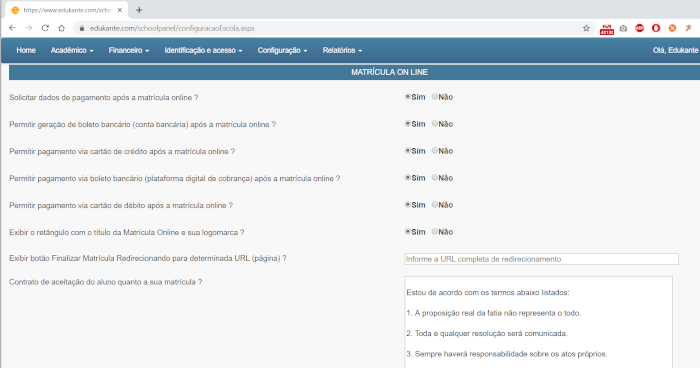Click the camera screenshot extension icon

[623, 28]
